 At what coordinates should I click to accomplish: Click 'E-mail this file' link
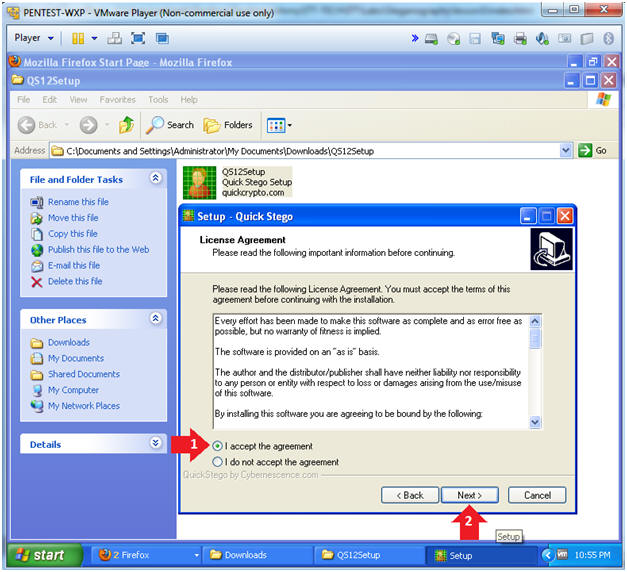(74, 266)
